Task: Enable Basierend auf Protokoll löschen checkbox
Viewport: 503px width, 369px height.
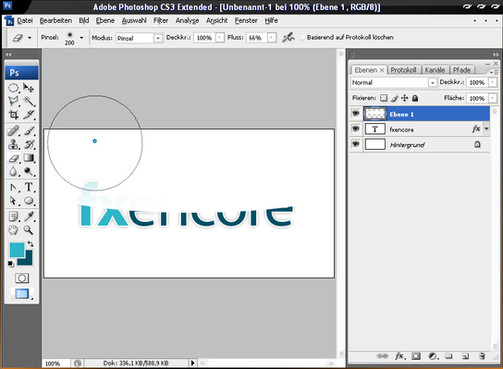Action: coord(302,37)
